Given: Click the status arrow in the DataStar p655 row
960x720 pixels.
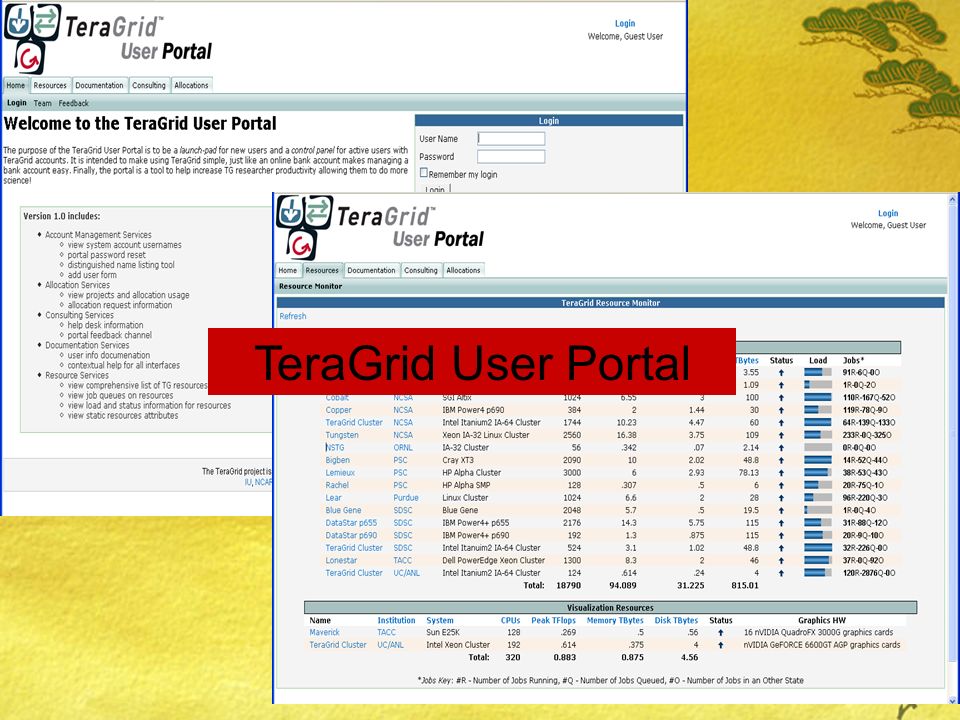Looking at the screenshot, I should (781, 523).
